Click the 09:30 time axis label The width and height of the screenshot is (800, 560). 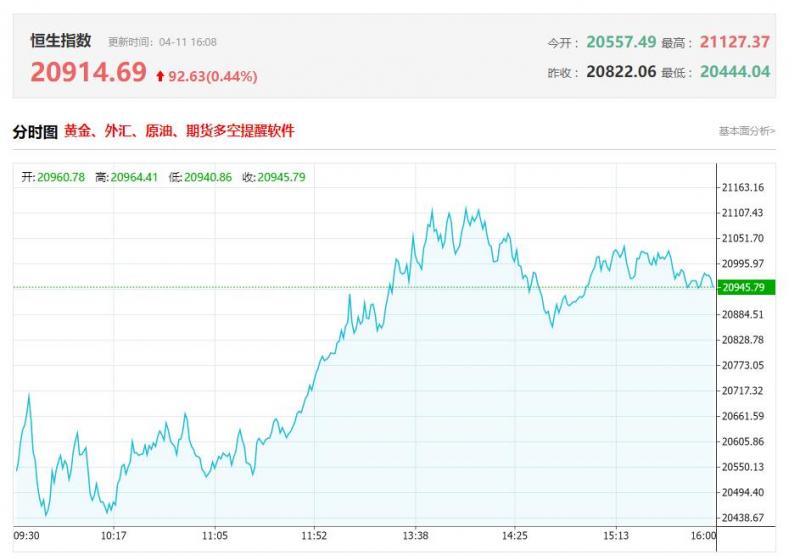(x=26, y=536)
